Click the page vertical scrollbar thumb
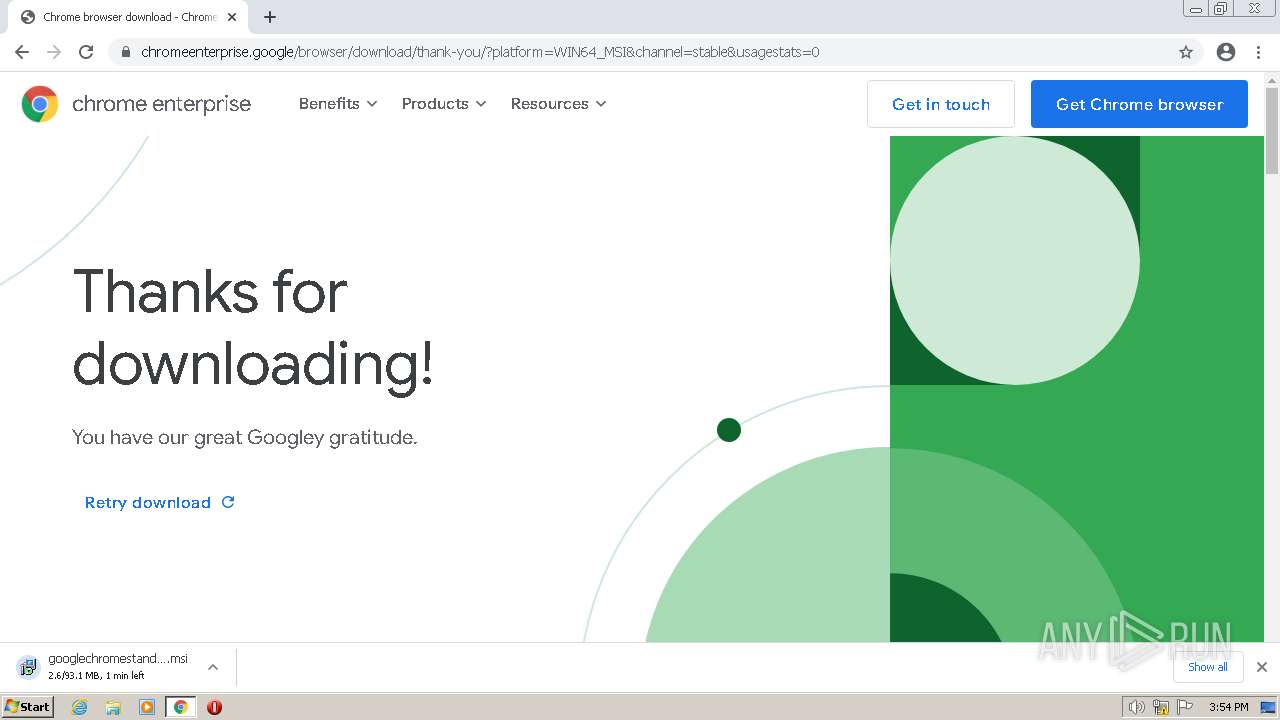The height and width of the screenshot is (720, 1280). [x=1272, y=130]
